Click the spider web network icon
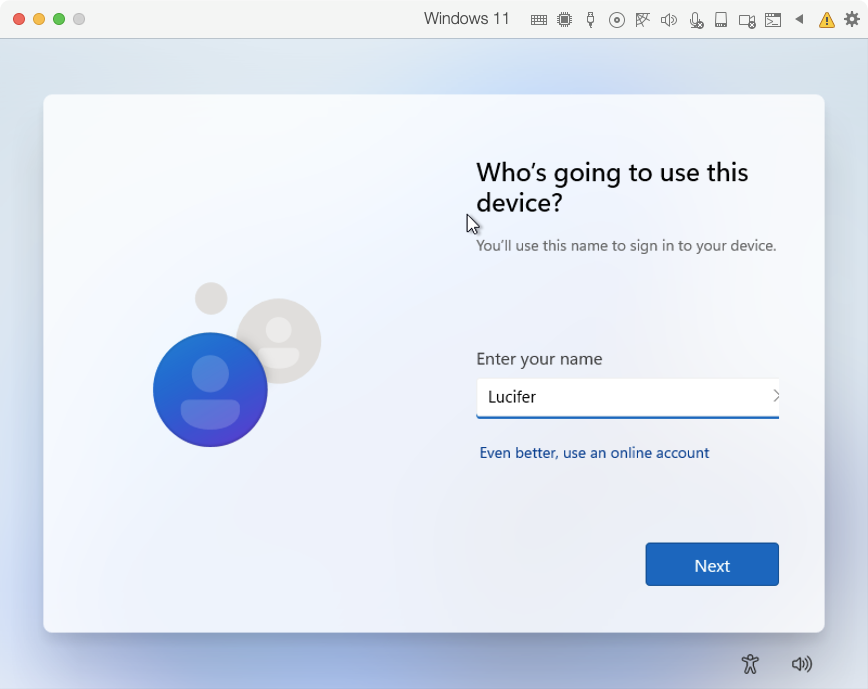Viewport: 868px width, 689px height. 642,20
